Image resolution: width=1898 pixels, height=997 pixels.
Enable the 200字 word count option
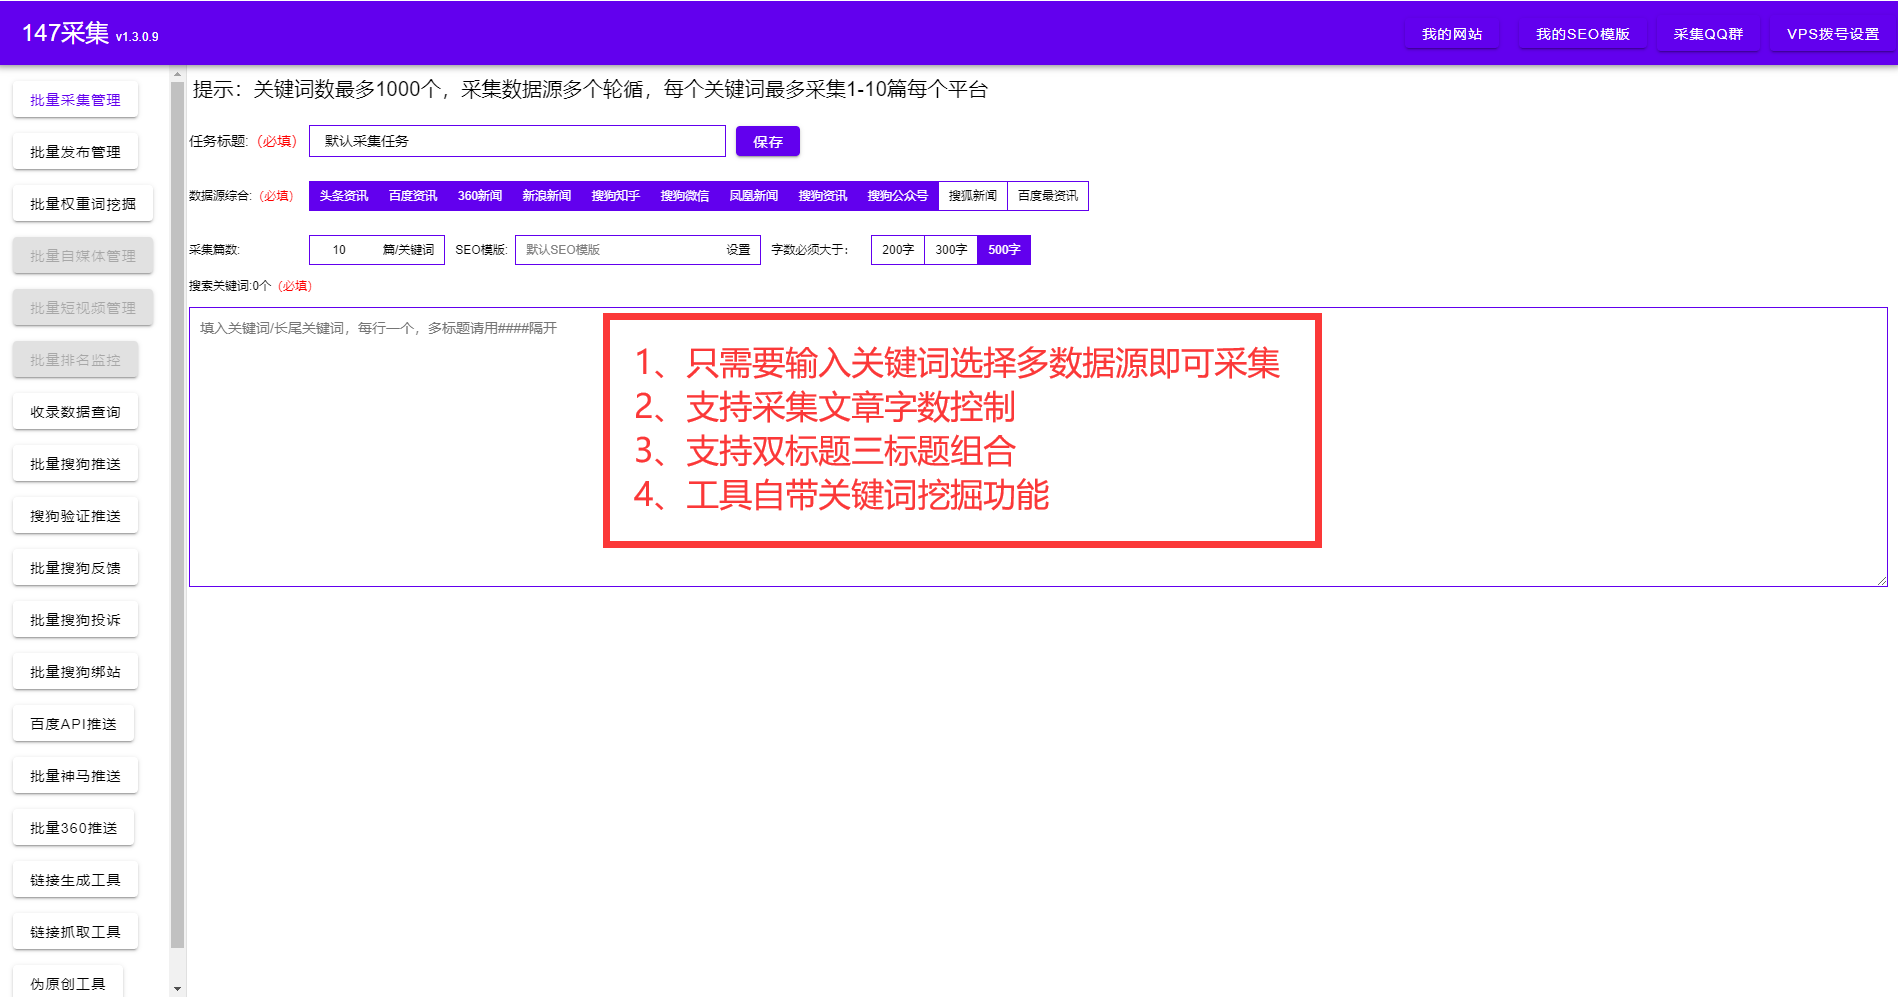click(897, 249)
